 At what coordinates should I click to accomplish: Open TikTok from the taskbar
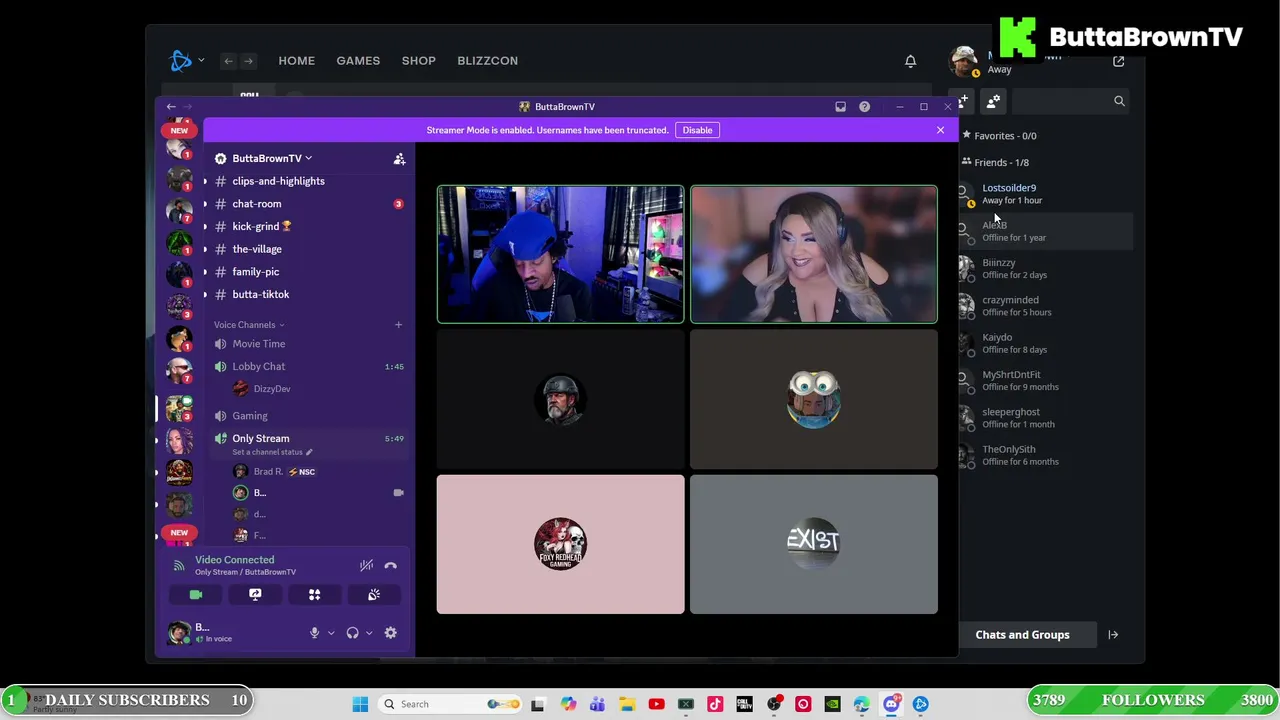[x=715, y=704]
